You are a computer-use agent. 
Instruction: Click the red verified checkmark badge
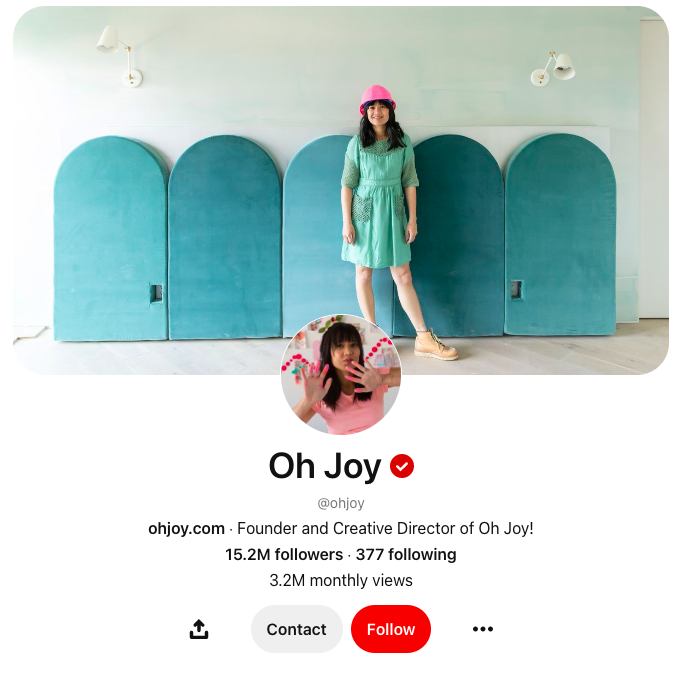(402, 466)
